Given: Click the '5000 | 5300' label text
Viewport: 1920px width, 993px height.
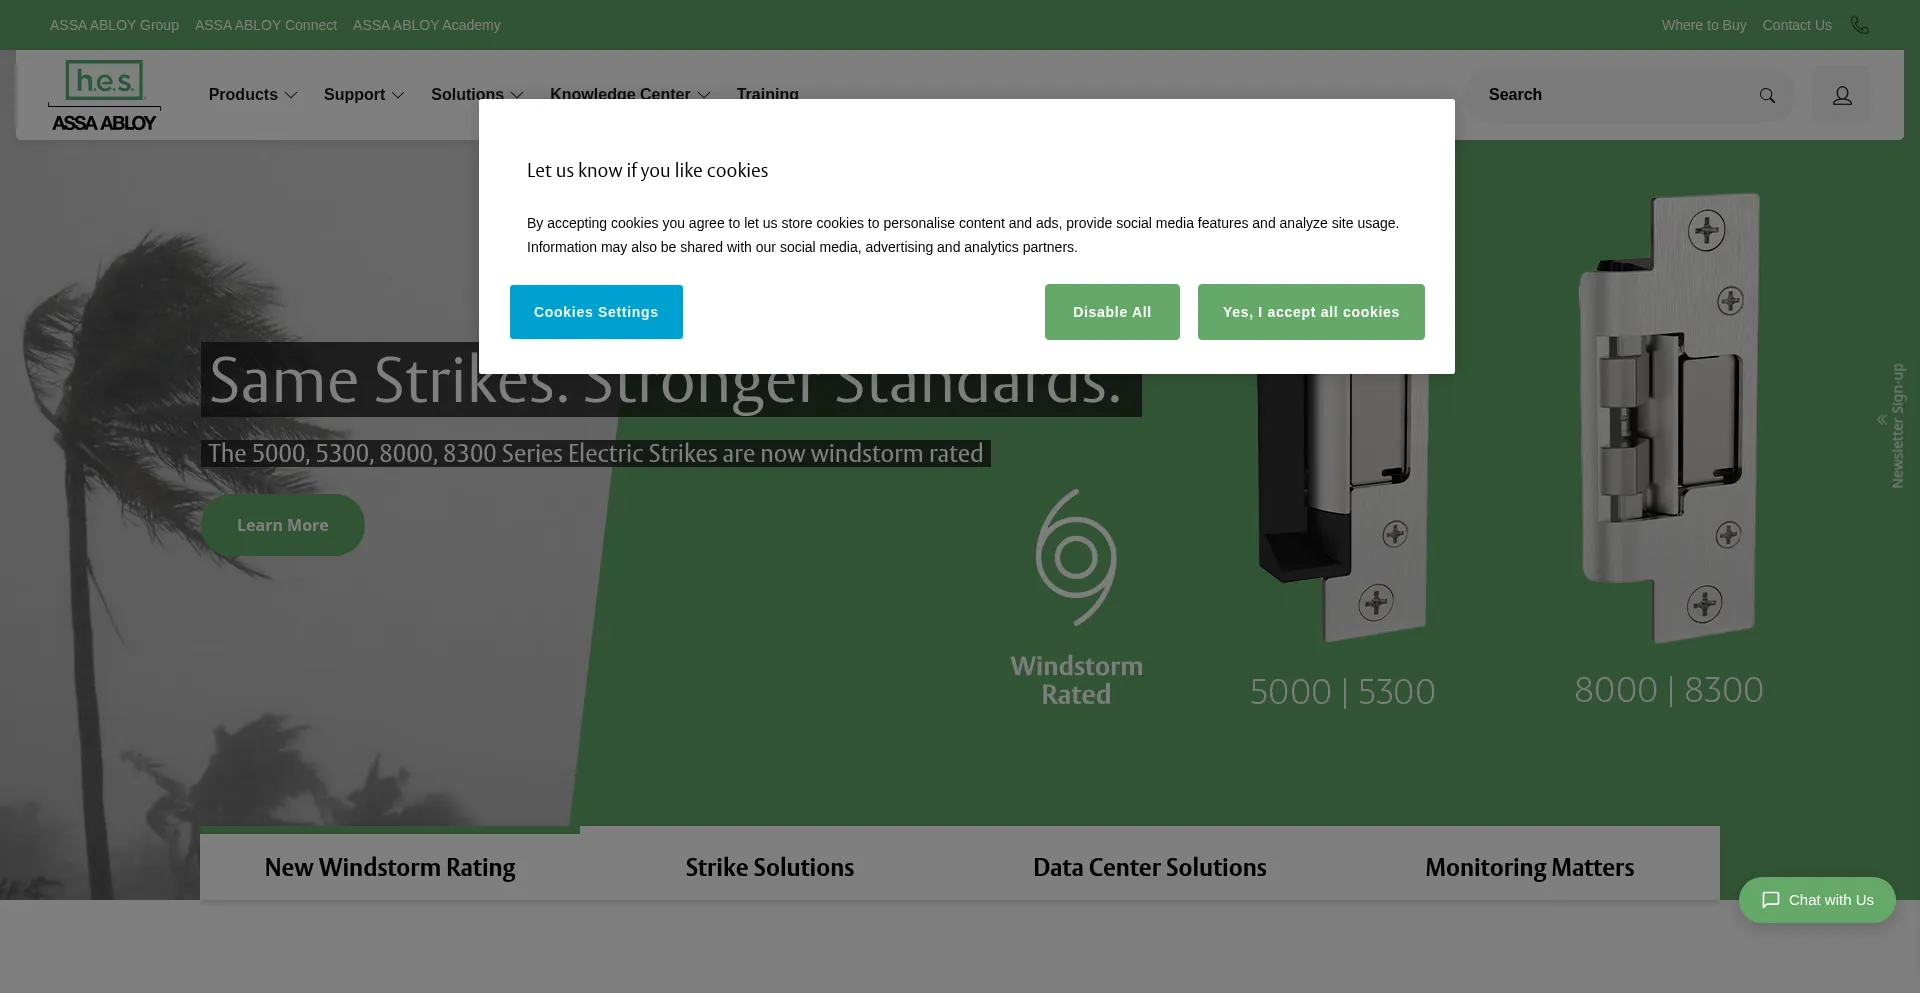Looking at the screenshot, I should click(1343, 692).
